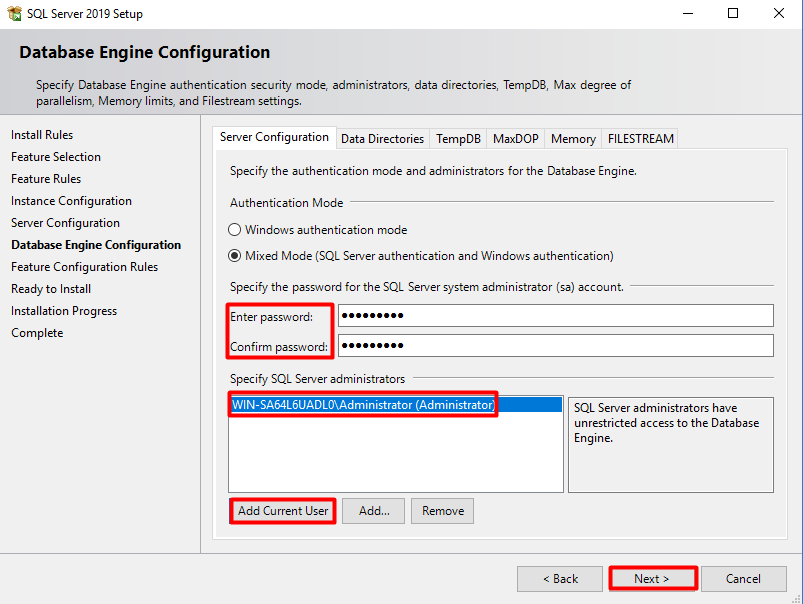Screen dimensions: 803x604
Task: Click Feature Rules step
Action: tap(46, 179)
